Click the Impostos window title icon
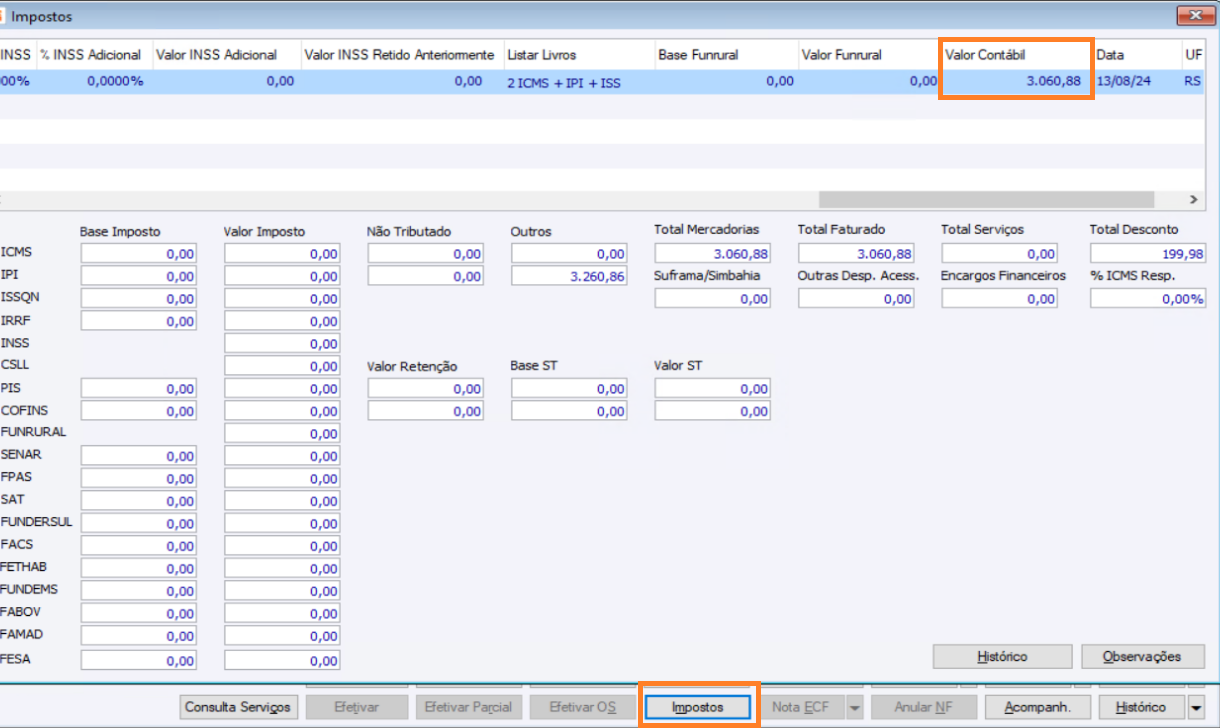1220x728 pixels. pyautogui.click(x=3, y=17)
